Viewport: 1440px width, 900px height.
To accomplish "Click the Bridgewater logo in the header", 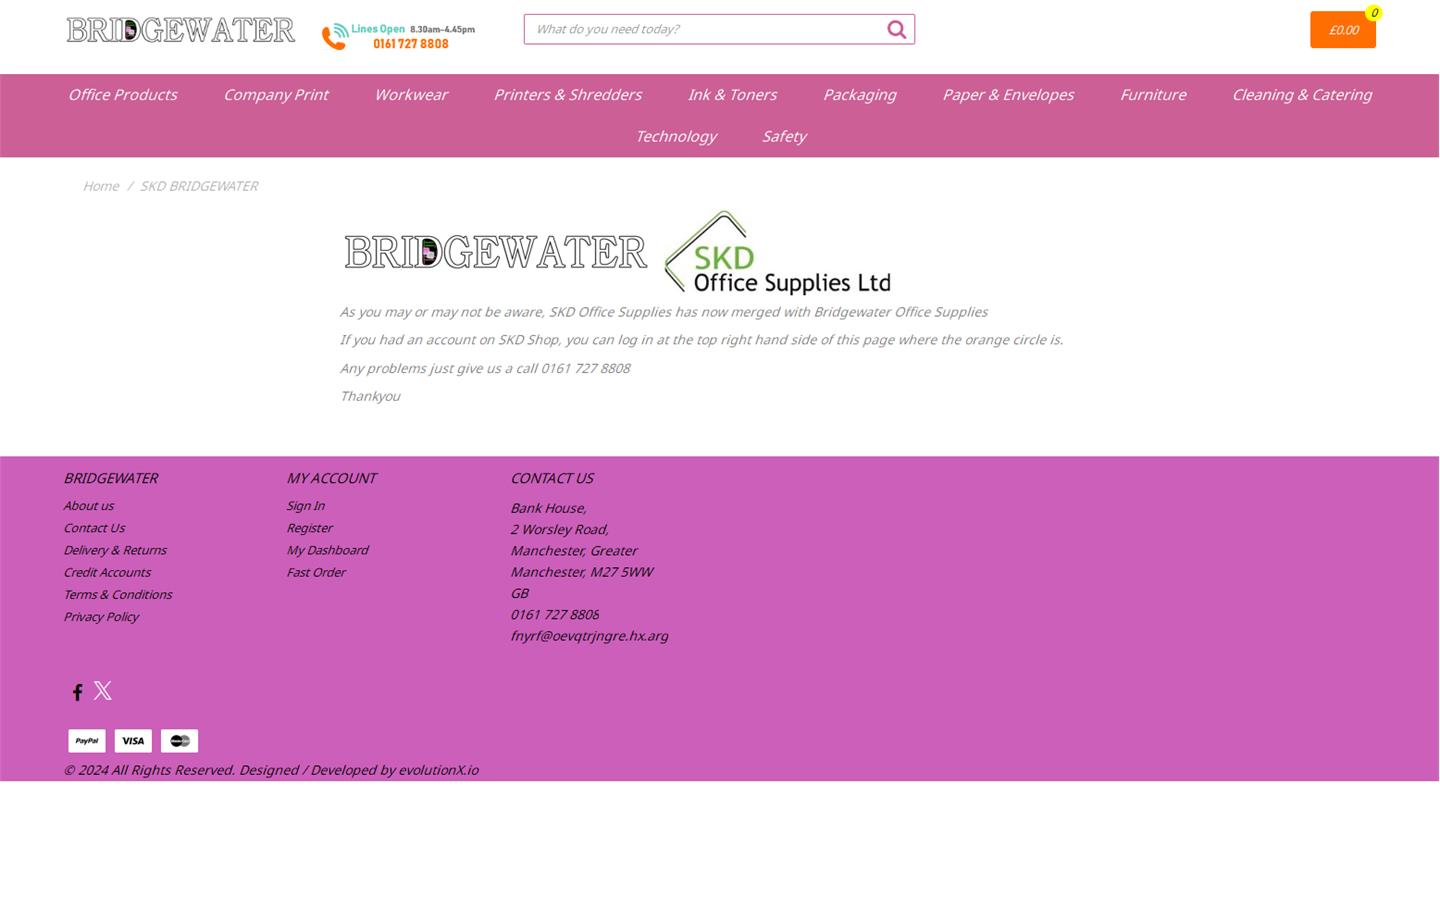I will (181, 29).
